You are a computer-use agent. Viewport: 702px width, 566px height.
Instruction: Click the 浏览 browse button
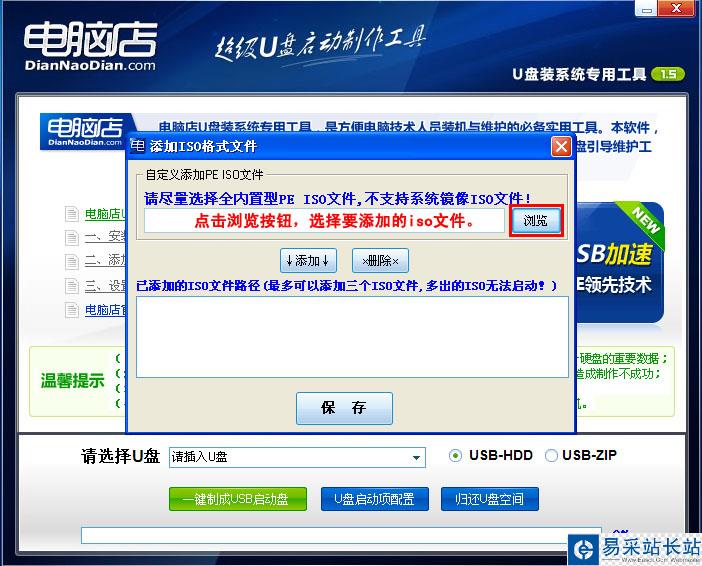[536, 220]
